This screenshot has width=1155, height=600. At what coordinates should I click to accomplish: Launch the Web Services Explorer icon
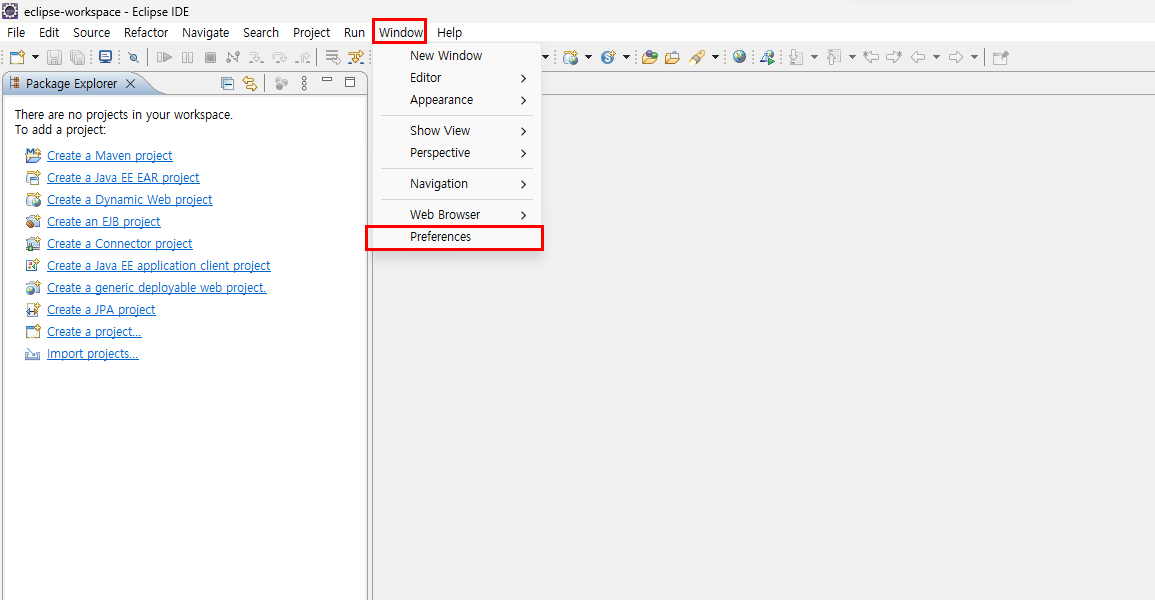point(768,57)
